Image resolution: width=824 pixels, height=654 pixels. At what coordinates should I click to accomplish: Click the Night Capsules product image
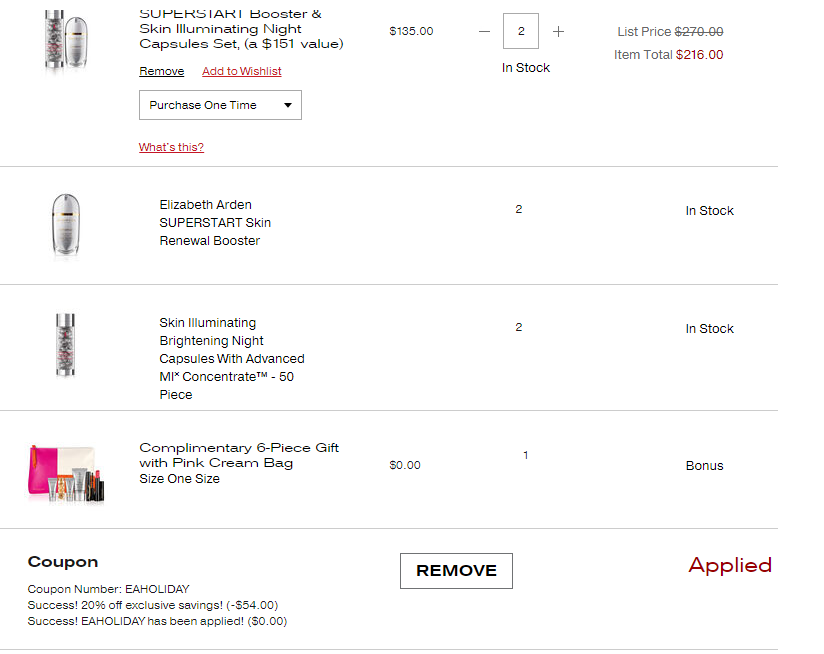click(x=66, y=345)
